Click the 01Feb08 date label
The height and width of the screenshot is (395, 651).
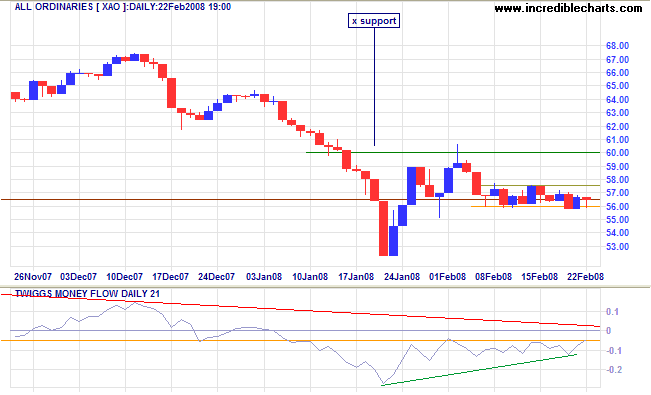pyautogui.click(x=448, y=277)
